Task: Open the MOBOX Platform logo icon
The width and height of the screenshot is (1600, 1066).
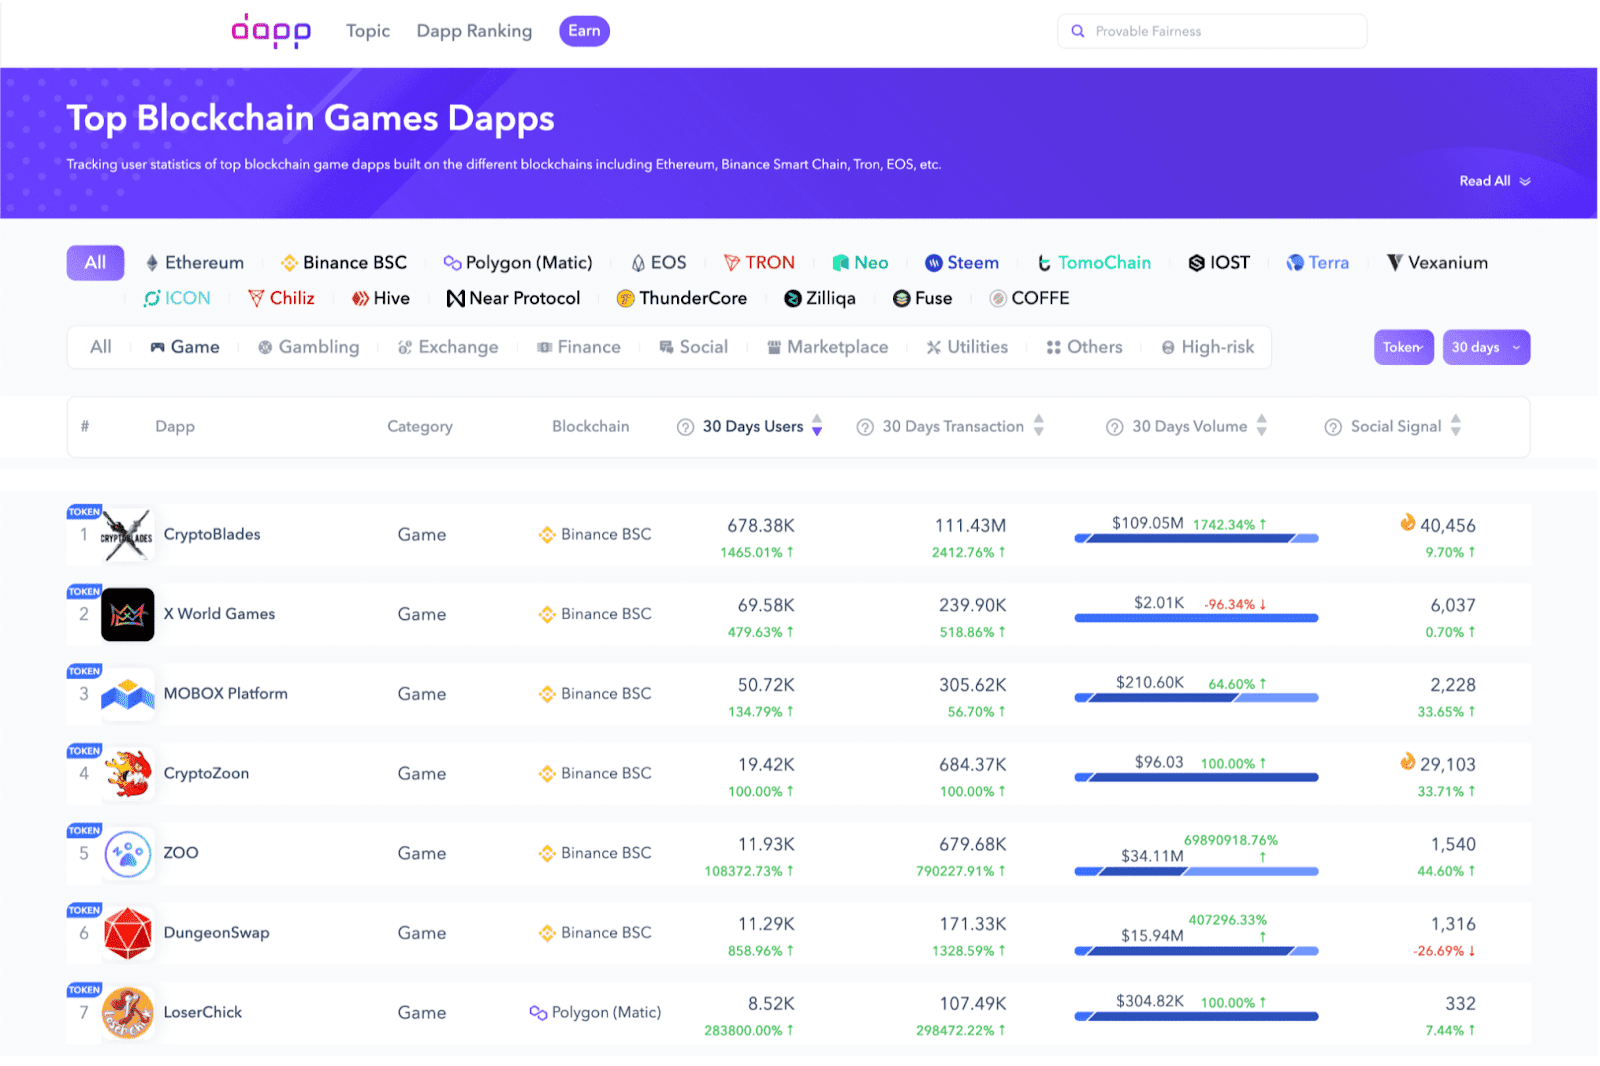Action: click(x=127, y=694)
